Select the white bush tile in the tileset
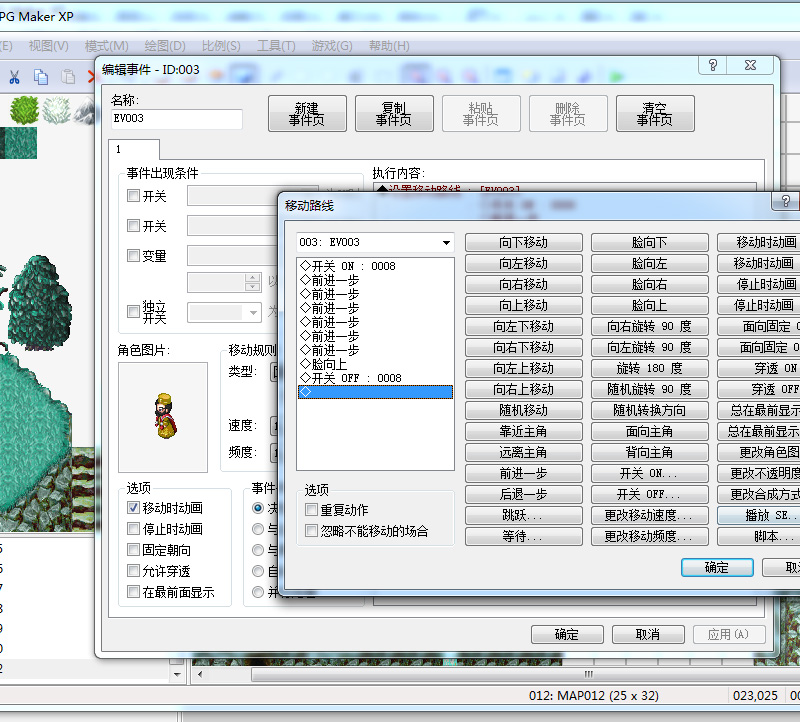The width and height of the screenshot is (800, 722). [57, 110]
